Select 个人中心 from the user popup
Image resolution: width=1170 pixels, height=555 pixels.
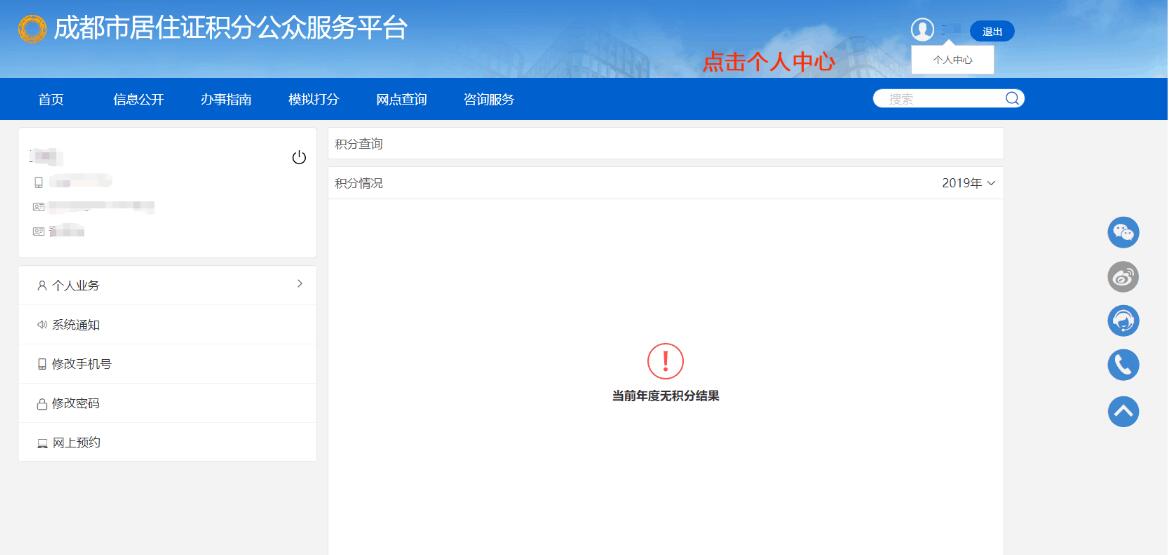click(x=953, y=60)
